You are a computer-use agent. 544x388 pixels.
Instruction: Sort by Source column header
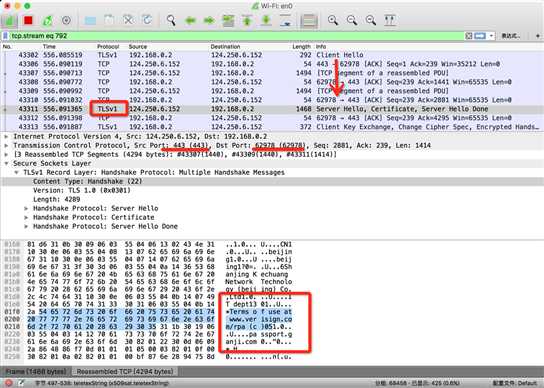click(x=138, y=47)
